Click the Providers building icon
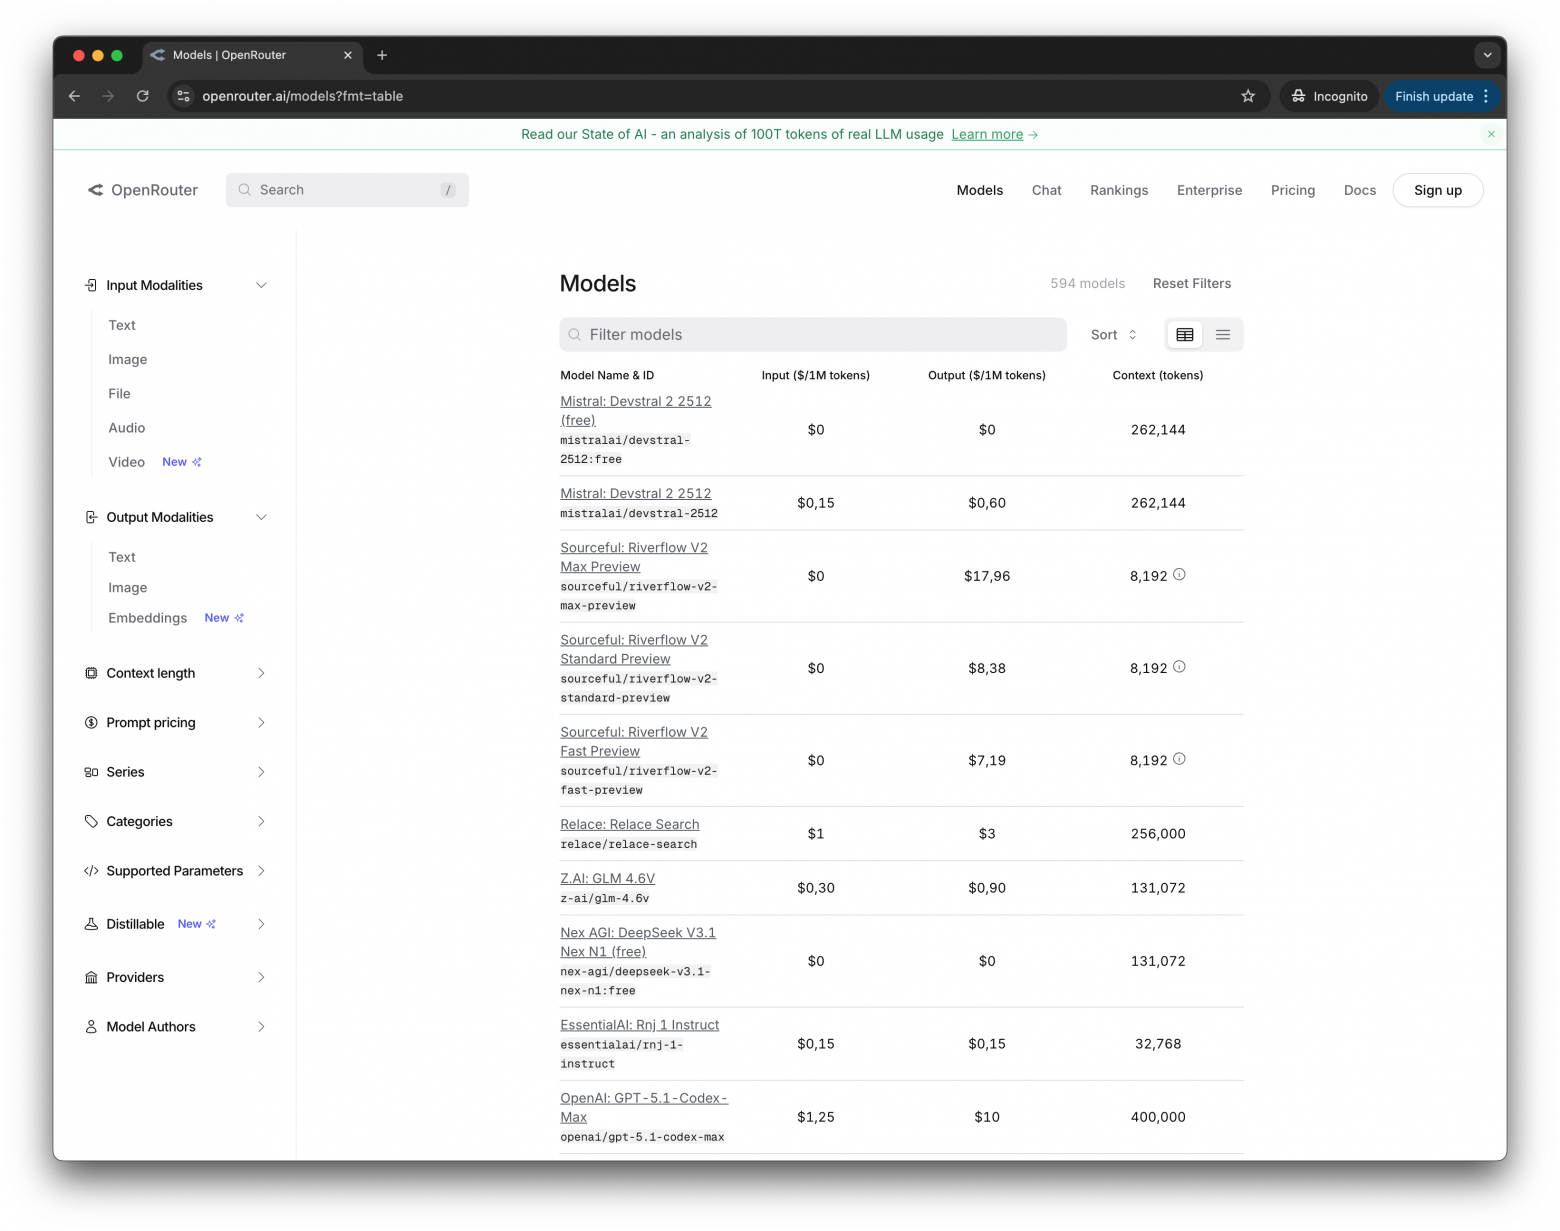The width and height of the screenshot is (1560, 1231). click(x=91, y=977)
